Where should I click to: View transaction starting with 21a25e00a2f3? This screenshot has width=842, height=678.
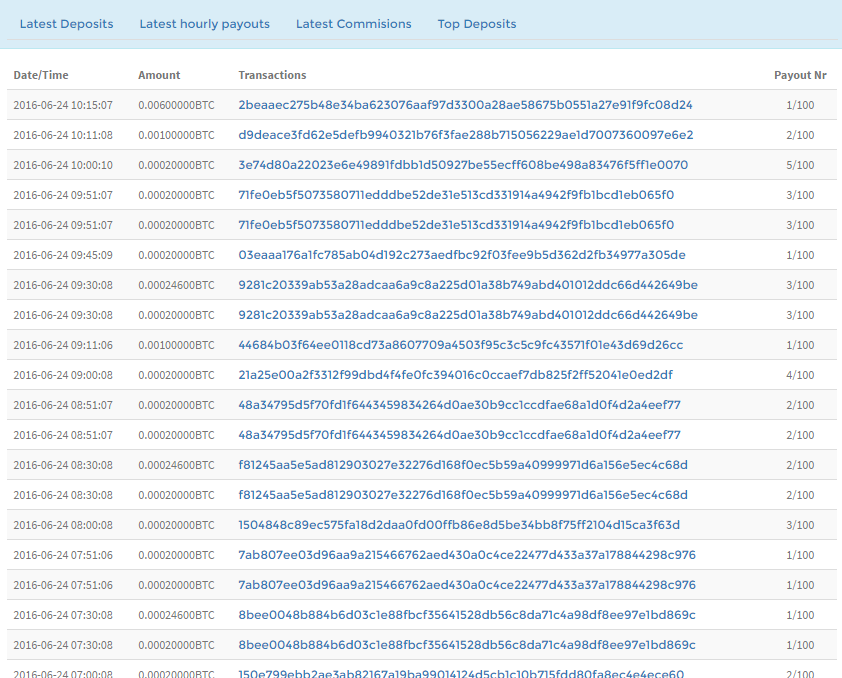coord(455,375)
